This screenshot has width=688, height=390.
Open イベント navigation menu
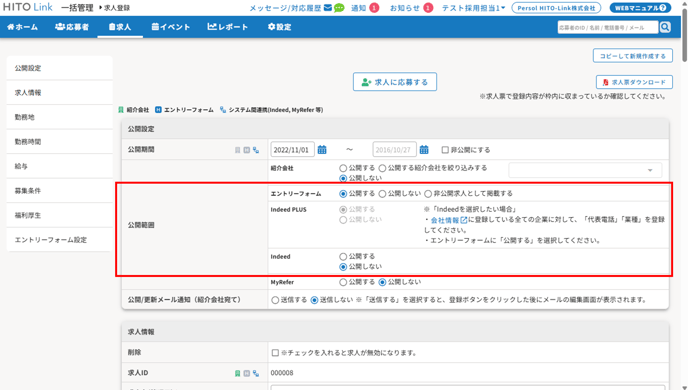point(171,27)
